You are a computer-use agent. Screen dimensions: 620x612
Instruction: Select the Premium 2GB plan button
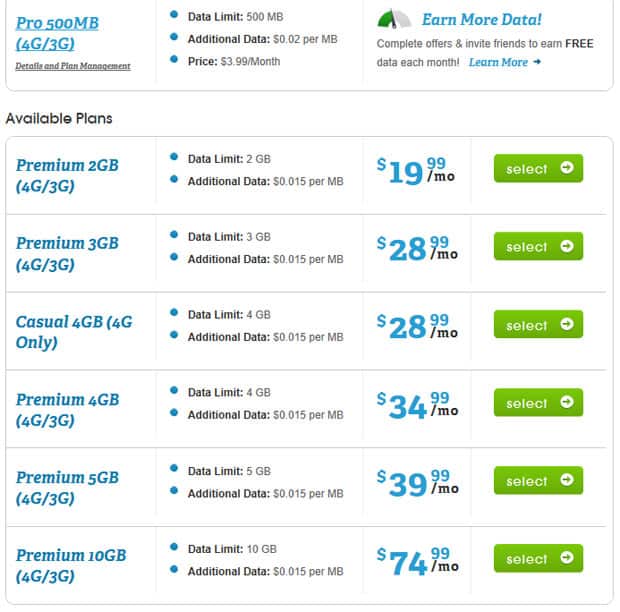(x=538, y=168)
